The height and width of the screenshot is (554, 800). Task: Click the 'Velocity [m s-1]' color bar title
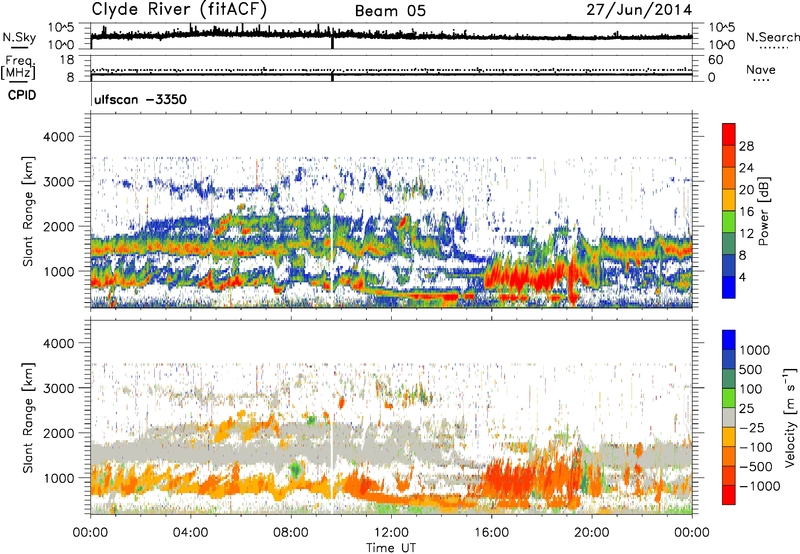pos(790,417)
